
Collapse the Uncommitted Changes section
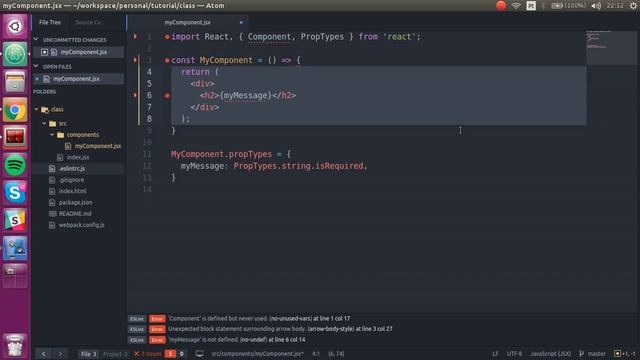(x=36, y=40)
